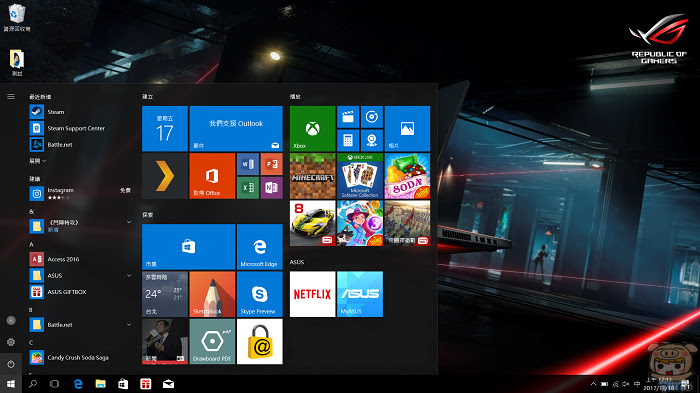Show hidden system tray icons

[593, 384]
